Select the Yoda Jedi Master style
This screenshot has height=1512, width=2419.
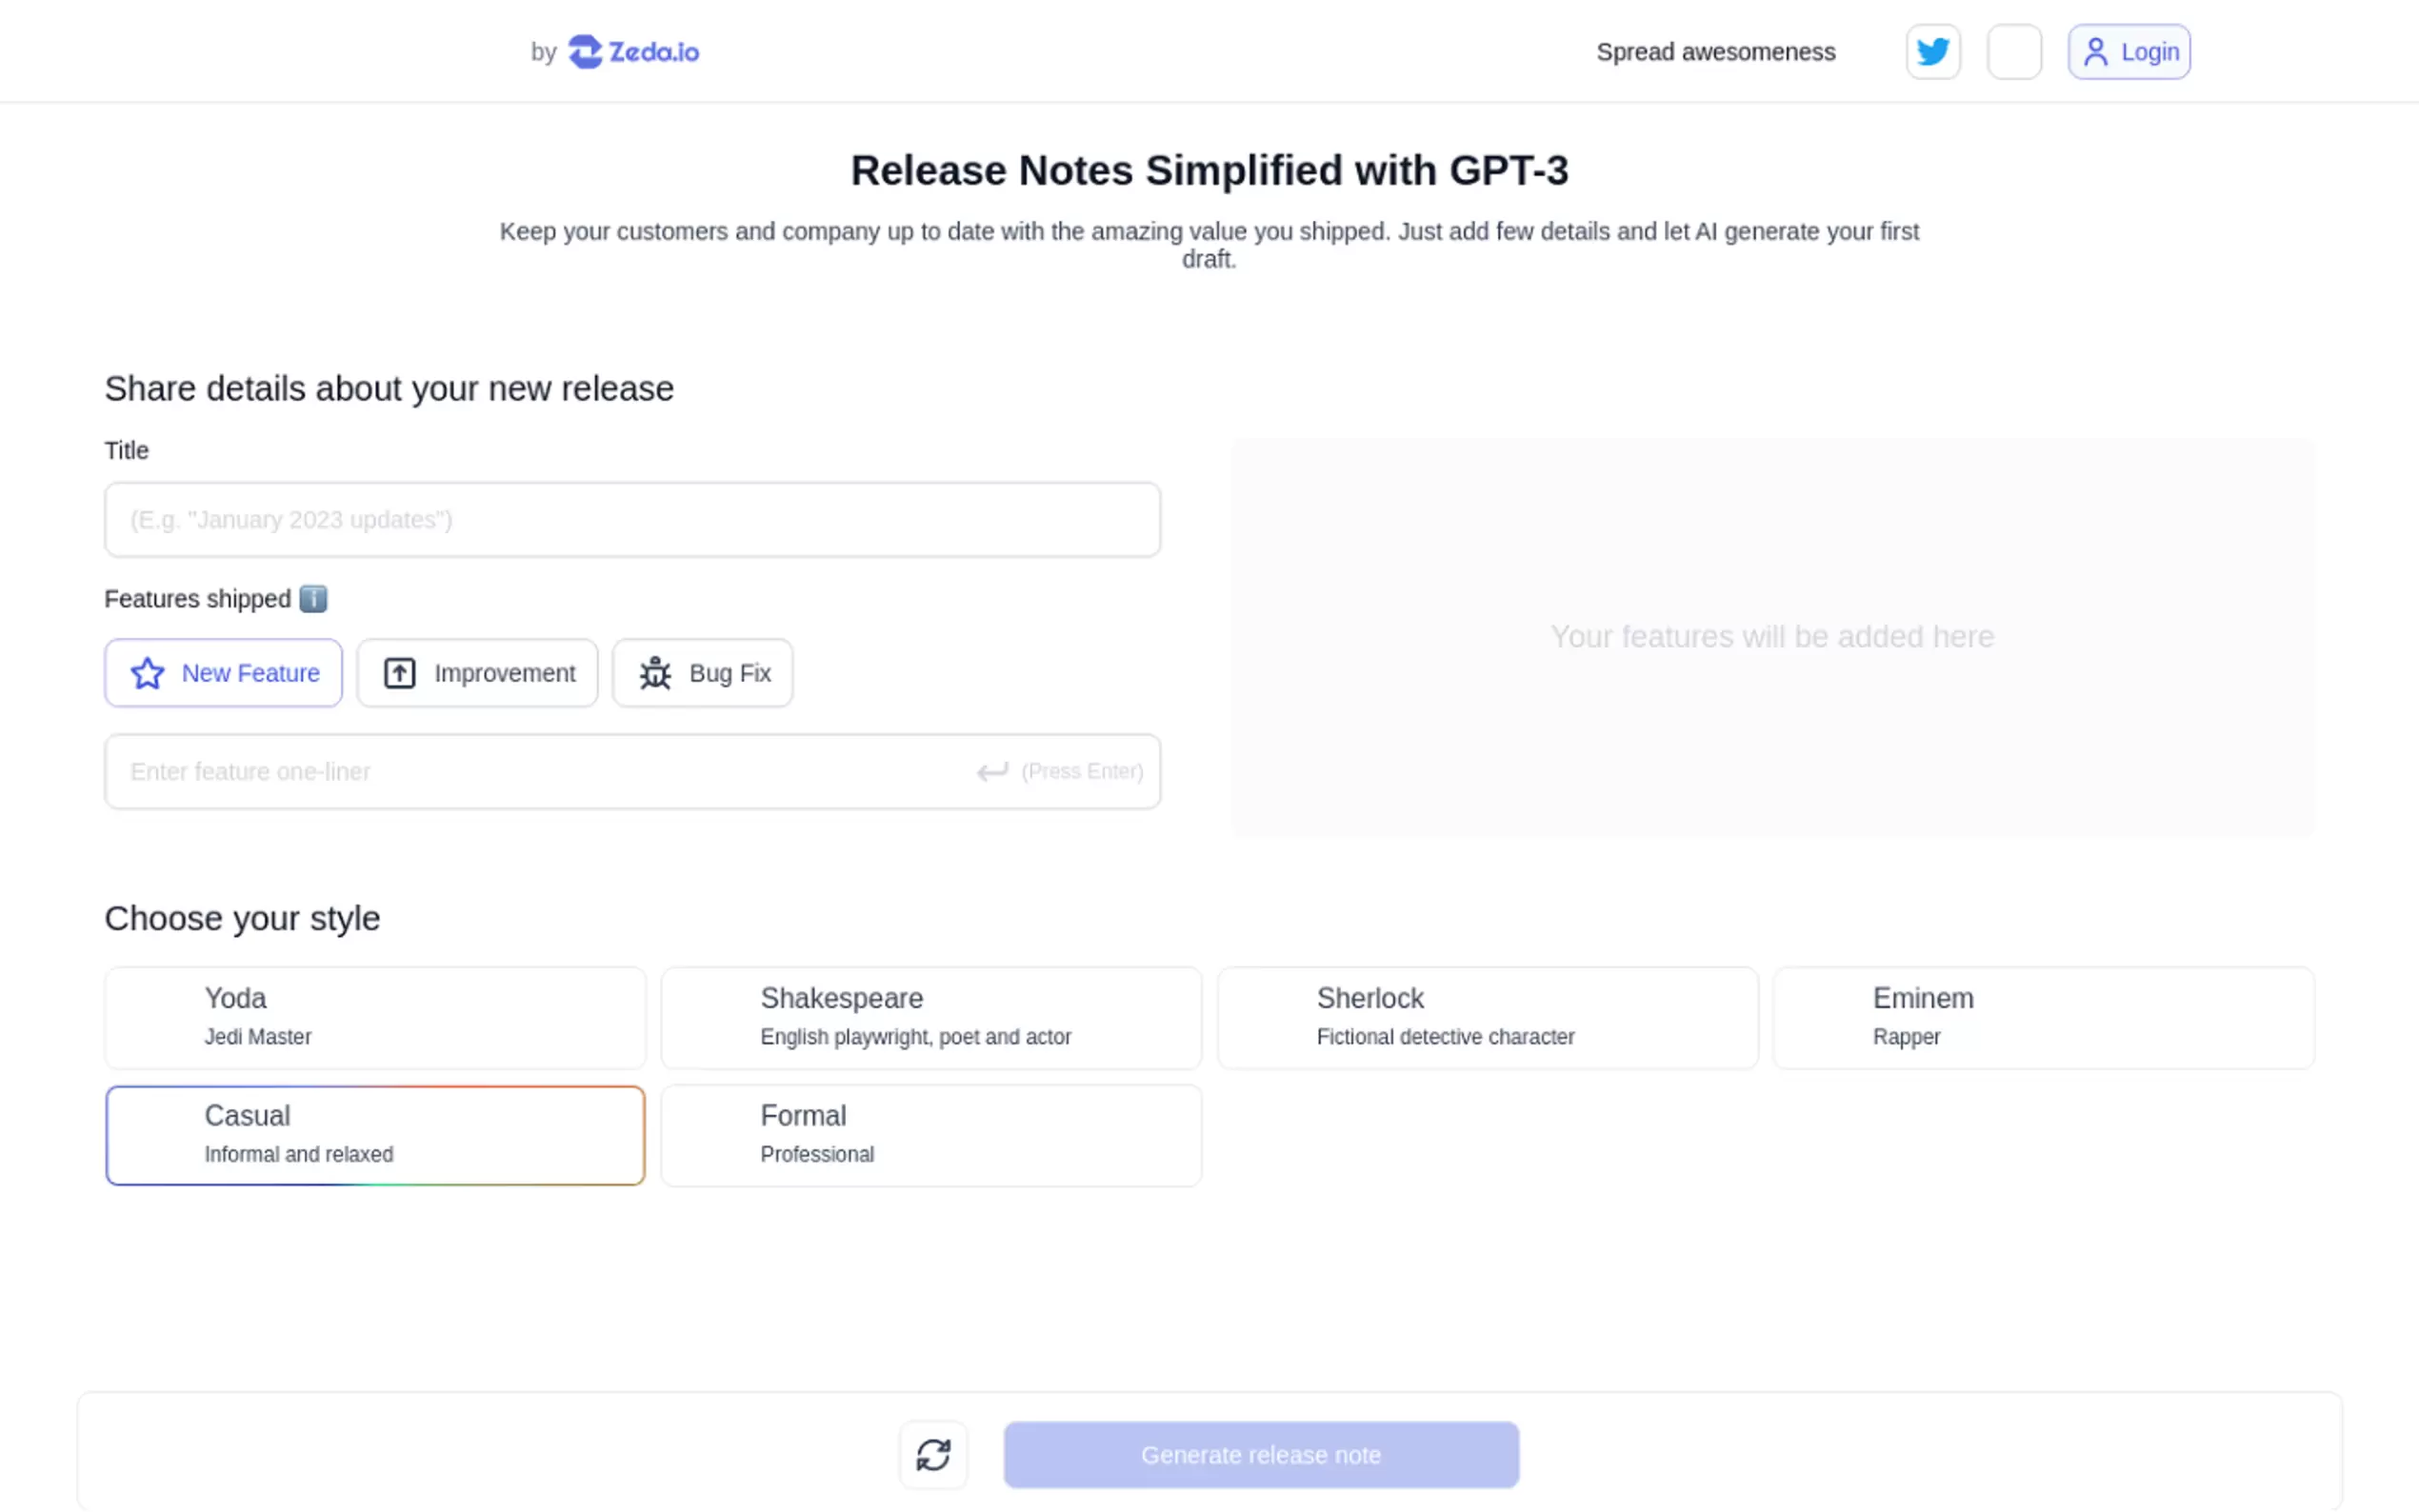click(375, 1017)
